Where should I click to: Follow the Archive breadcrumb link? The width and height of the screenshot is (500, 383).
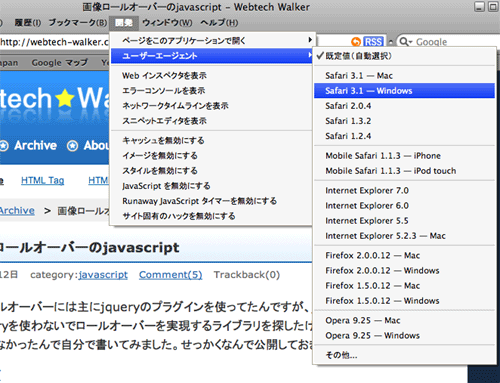[x=17, y=211]
